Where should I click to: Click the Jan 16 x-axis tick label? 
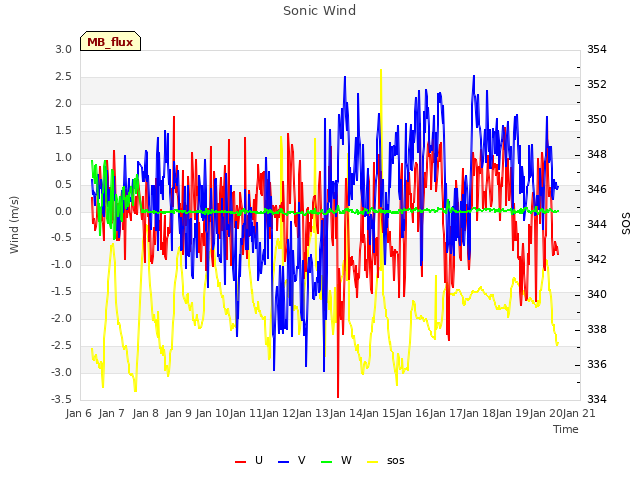pyautogui.click(x=412, y=413)
